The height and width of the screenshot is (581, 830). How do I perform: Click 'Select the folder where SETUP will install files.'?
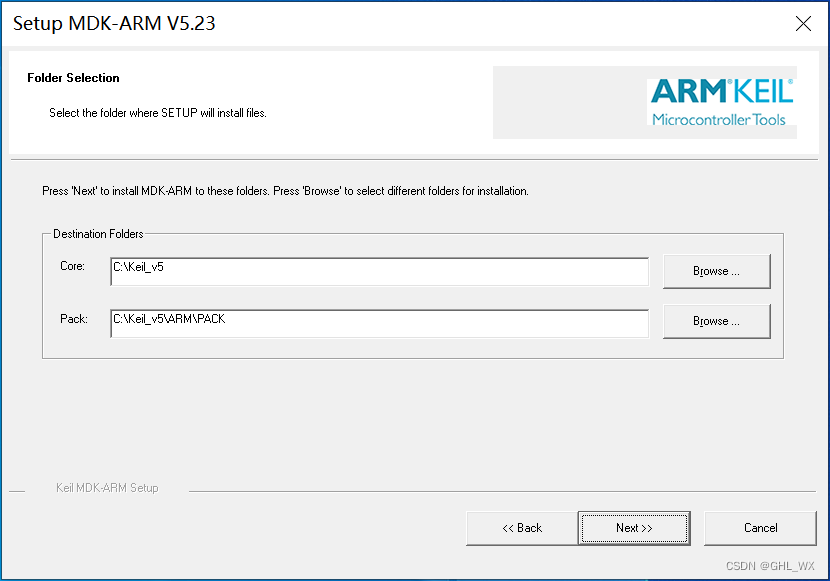[158, 113]
